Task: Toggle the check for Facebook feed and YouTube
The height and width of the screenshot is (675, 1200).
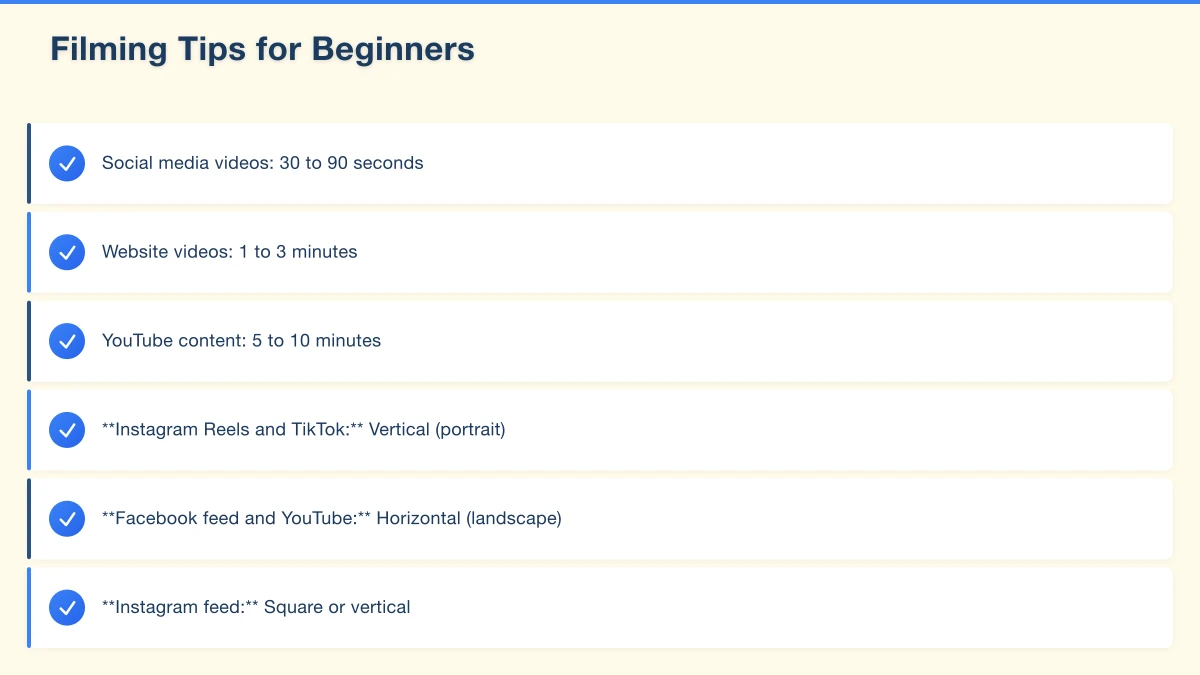Action: pos(67,519)
